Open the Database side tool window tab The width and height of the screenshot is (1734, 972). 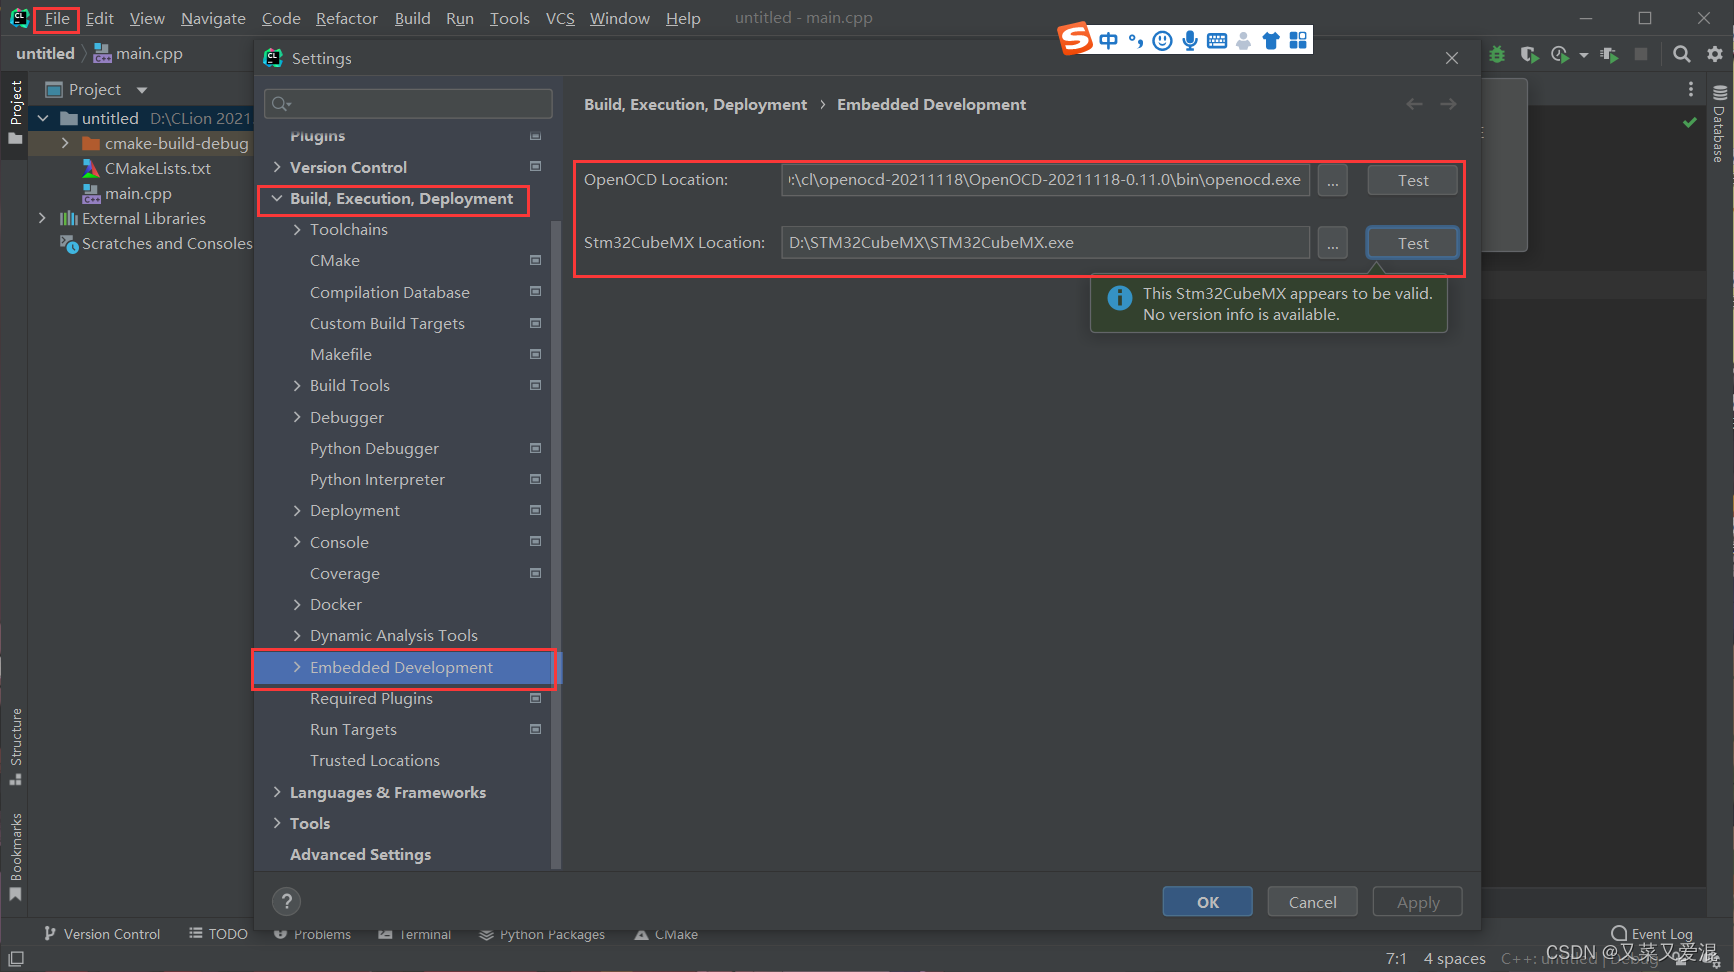click(1719, 124)
